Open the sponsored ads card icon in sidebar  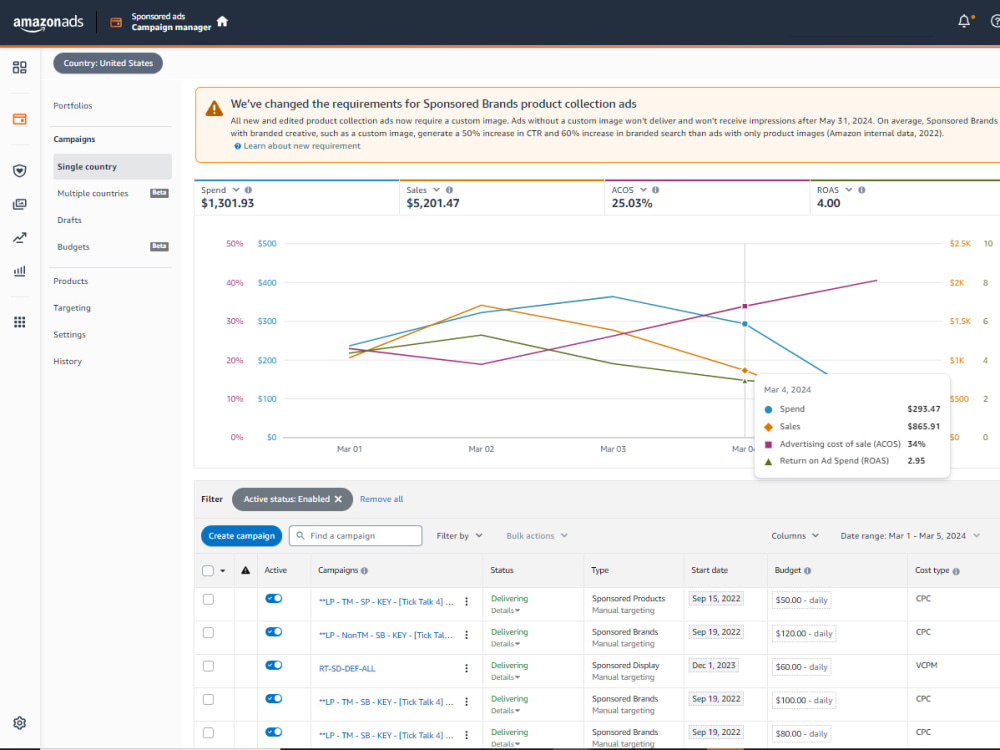pos(20,119)
